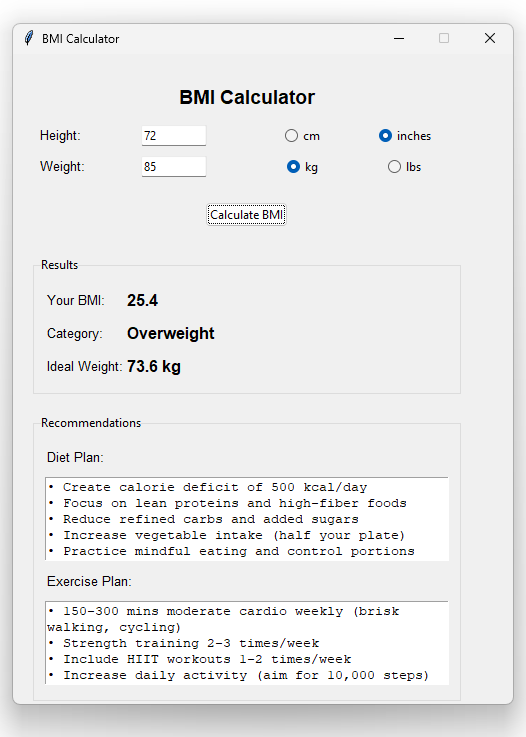This screenshot has width=526, height=737.
Task: Select the cm height unit
Action: (x=302, y=136)
